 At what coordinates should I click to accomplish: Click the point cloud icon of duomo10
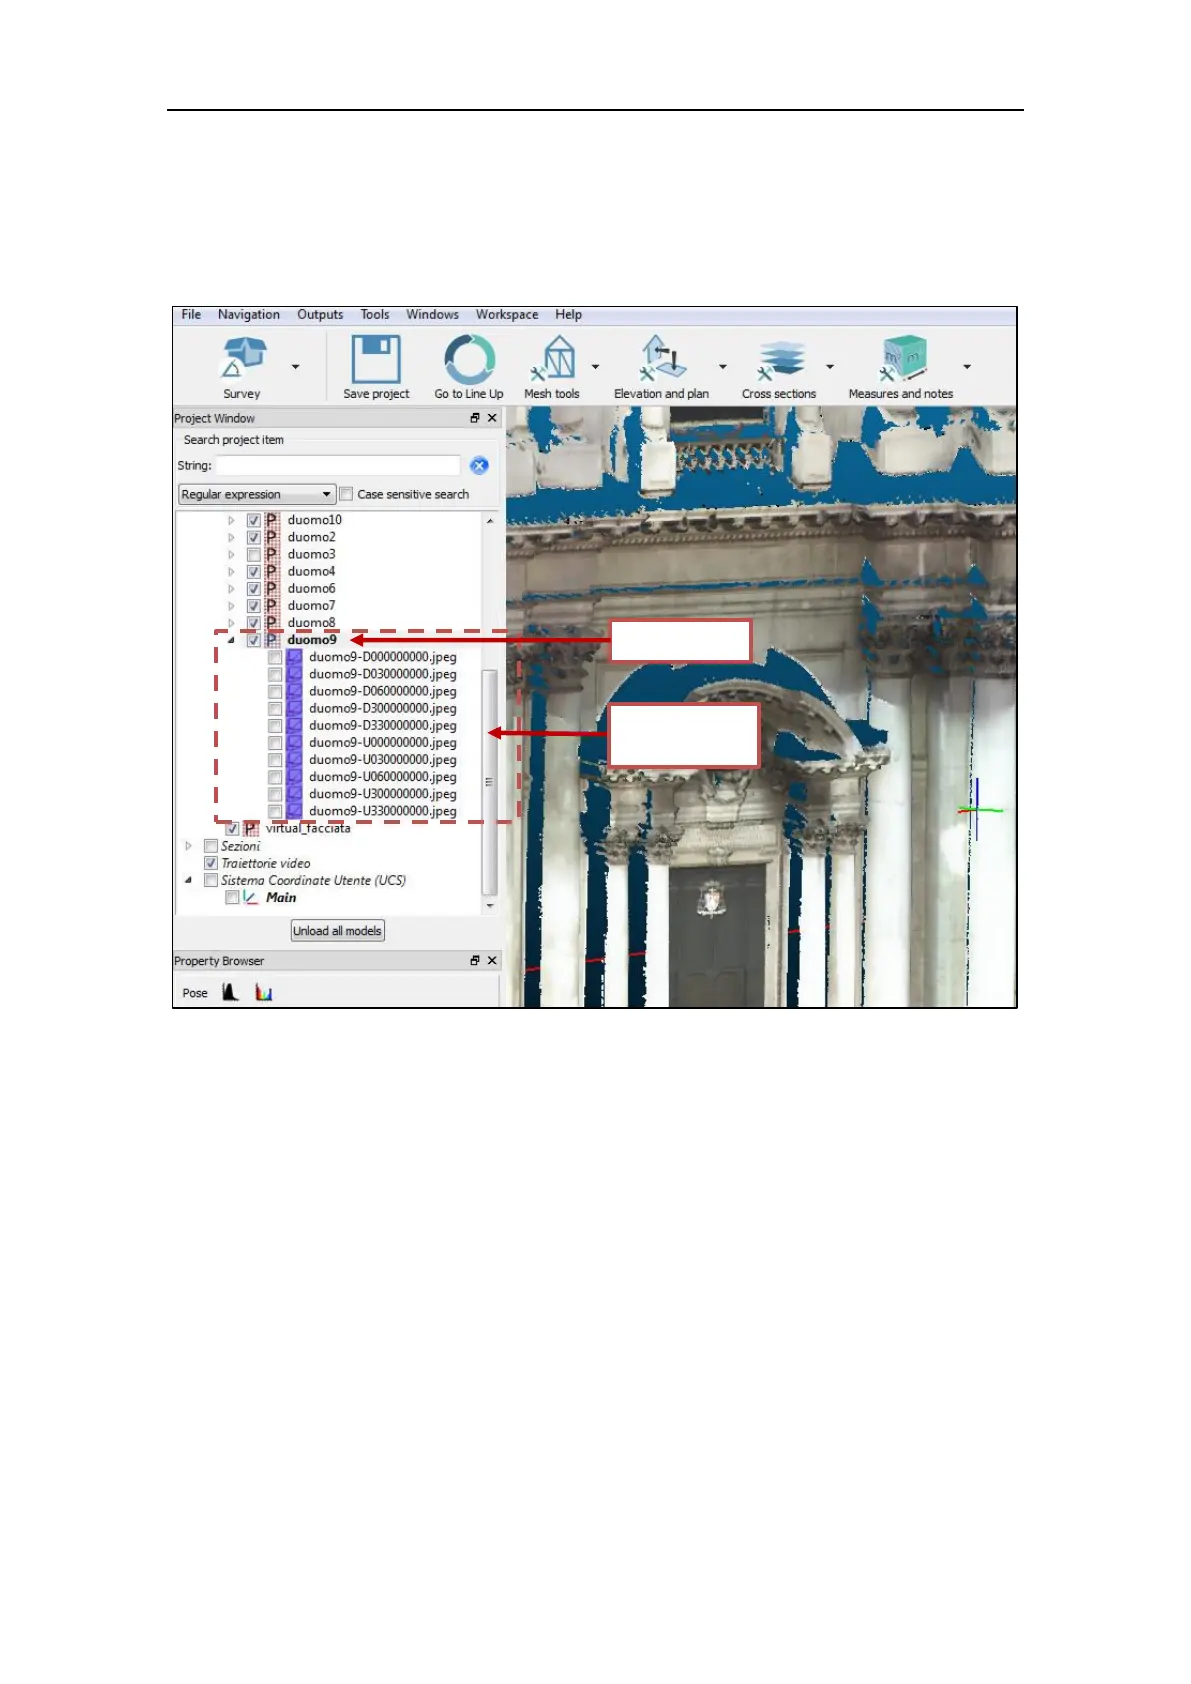click(272, 520)
